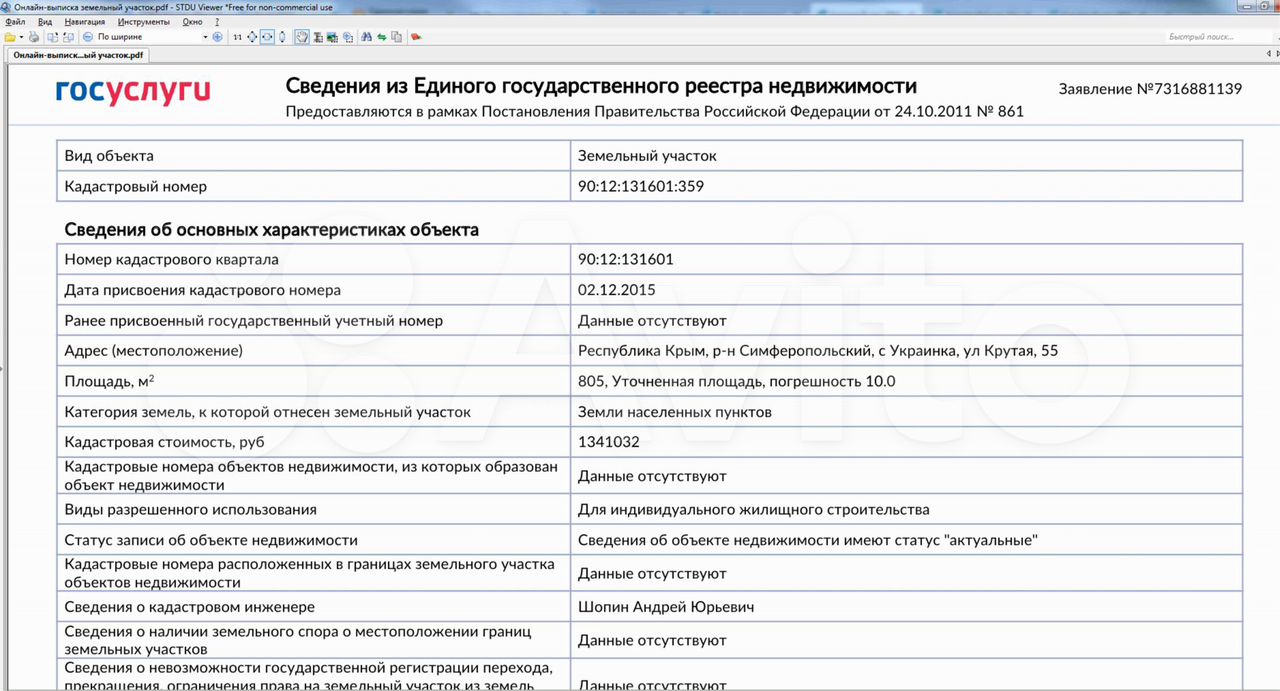
Task: Open the ? help menu
Action: click(217, 21)
